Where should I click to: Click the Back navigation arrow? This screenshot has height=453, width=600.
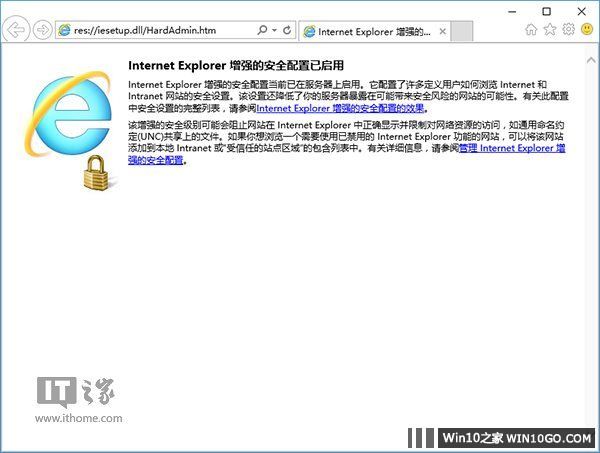(15, 29)
